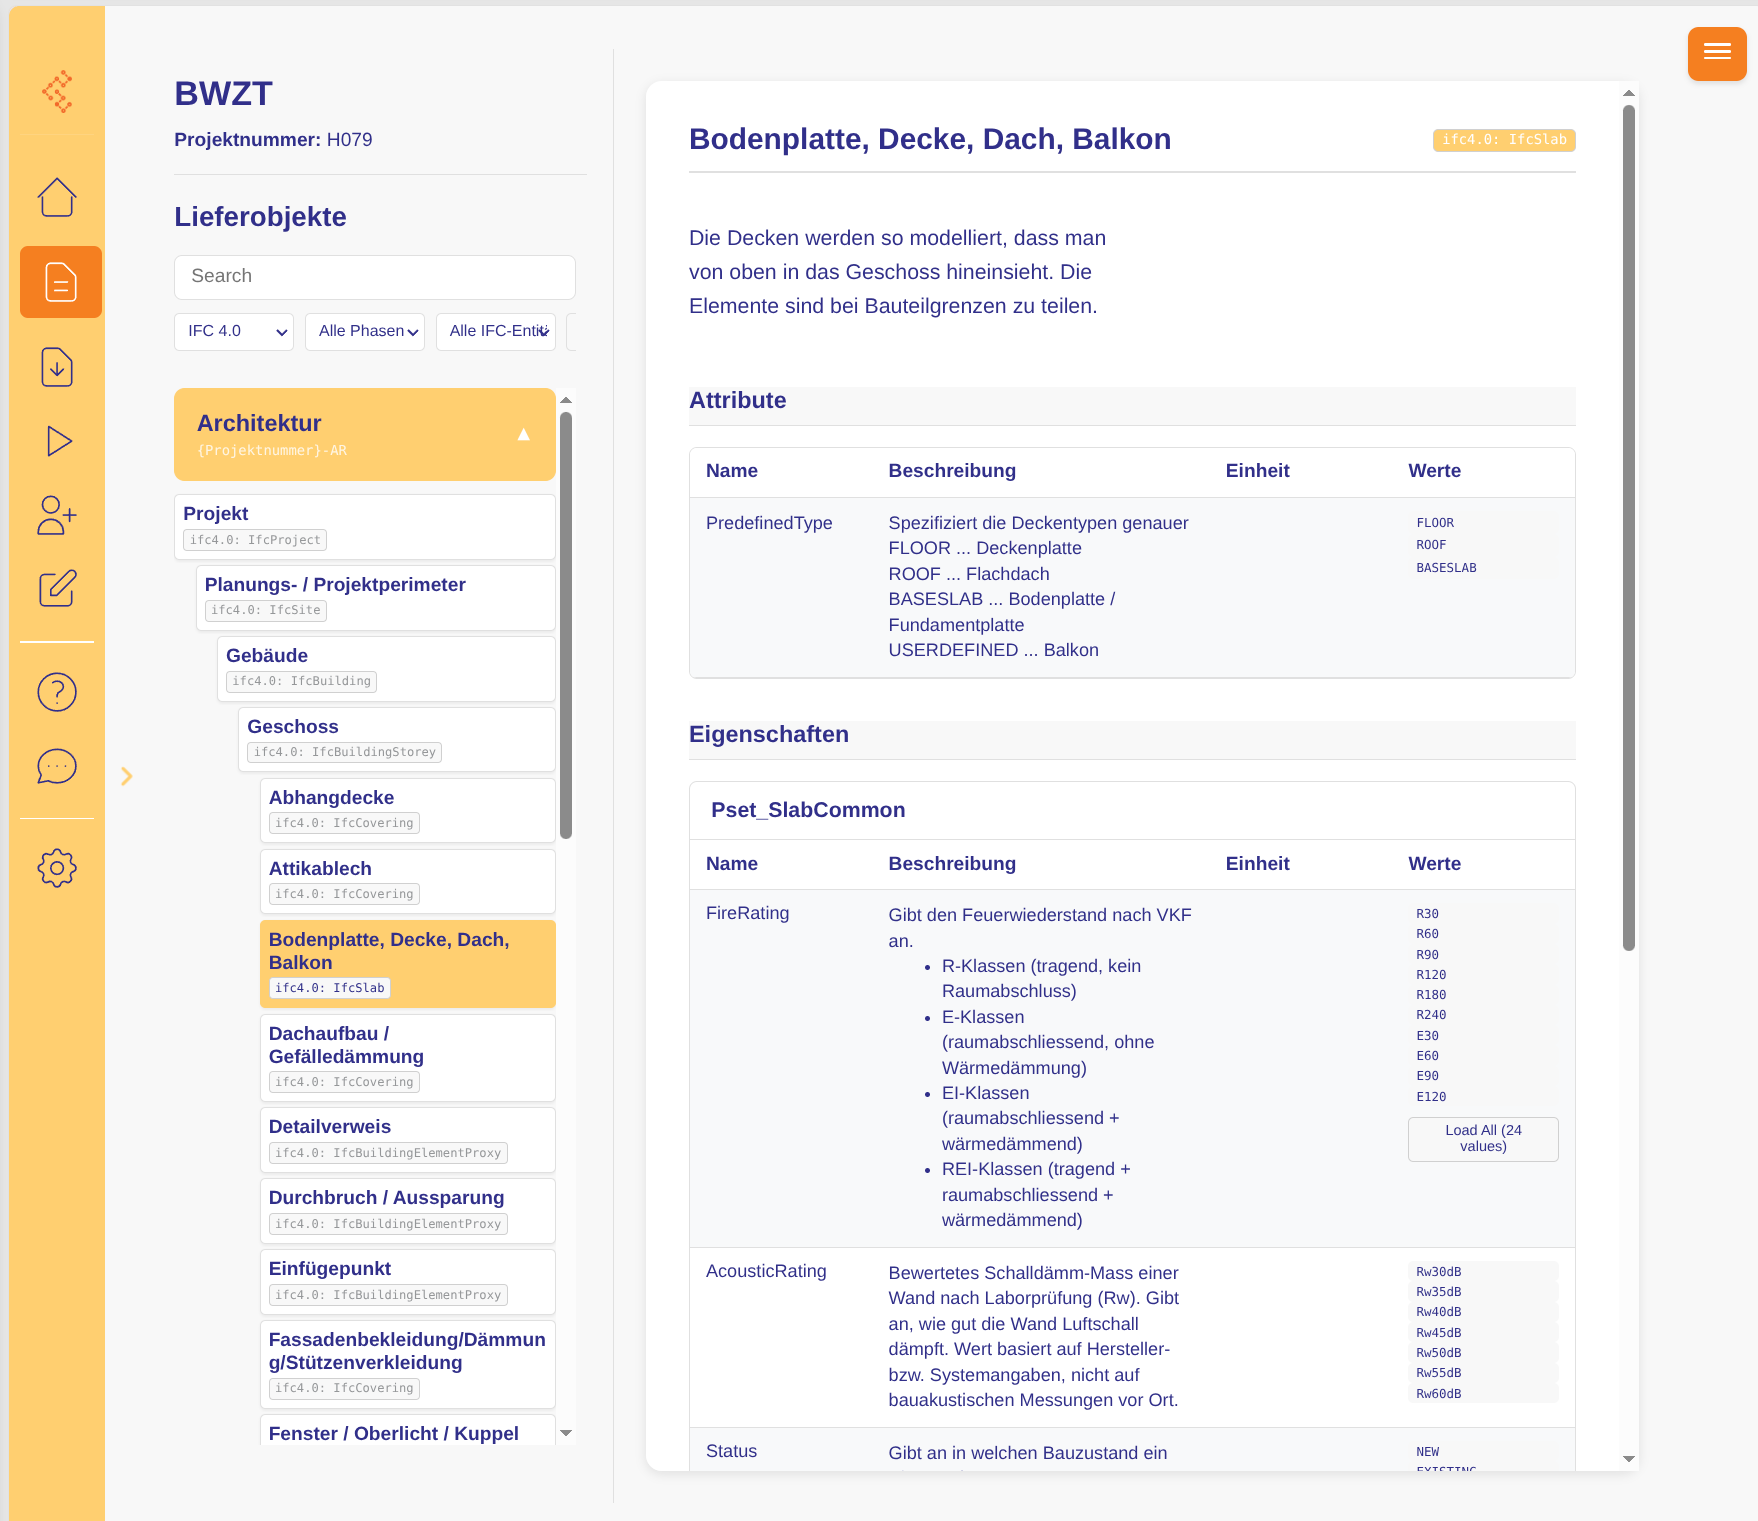Open the Alle Phasen dropdown

tap(365, 332)
